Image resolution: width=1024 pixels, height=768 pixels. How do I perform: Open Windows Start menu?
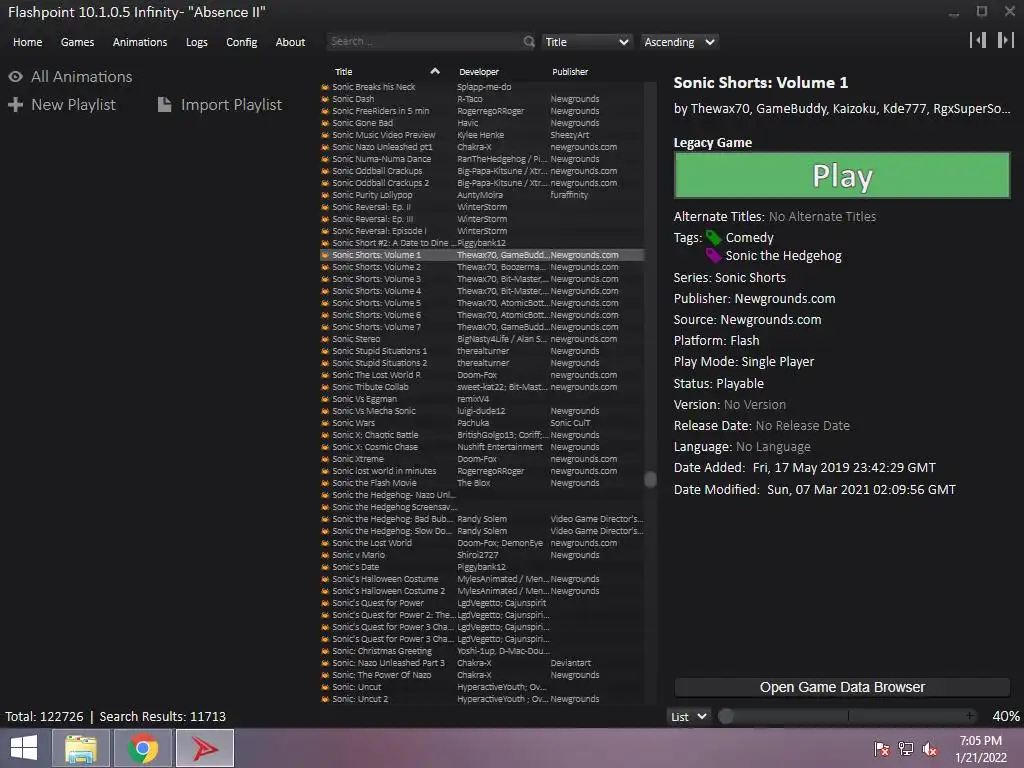pyautogui.click(x=24, y=748)
